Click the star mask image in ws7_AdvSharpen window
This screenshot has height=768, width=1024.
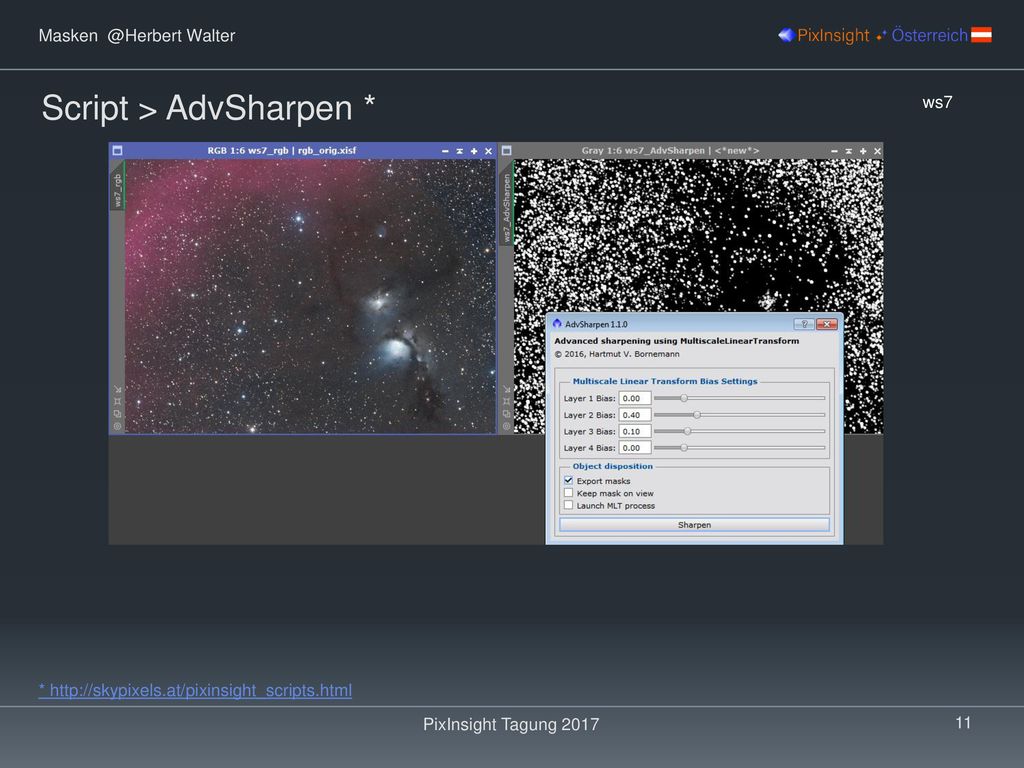click(698, 235)
